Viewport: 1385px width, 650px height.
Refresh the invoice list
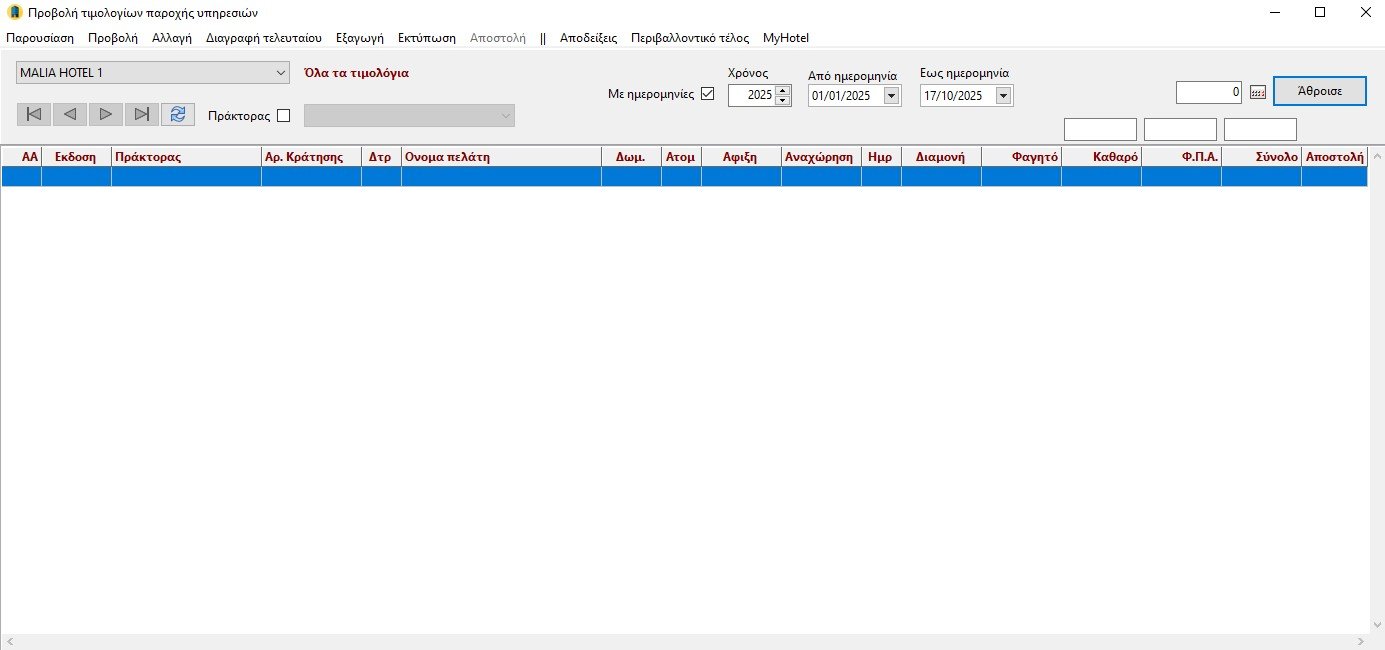click(178, 114)
